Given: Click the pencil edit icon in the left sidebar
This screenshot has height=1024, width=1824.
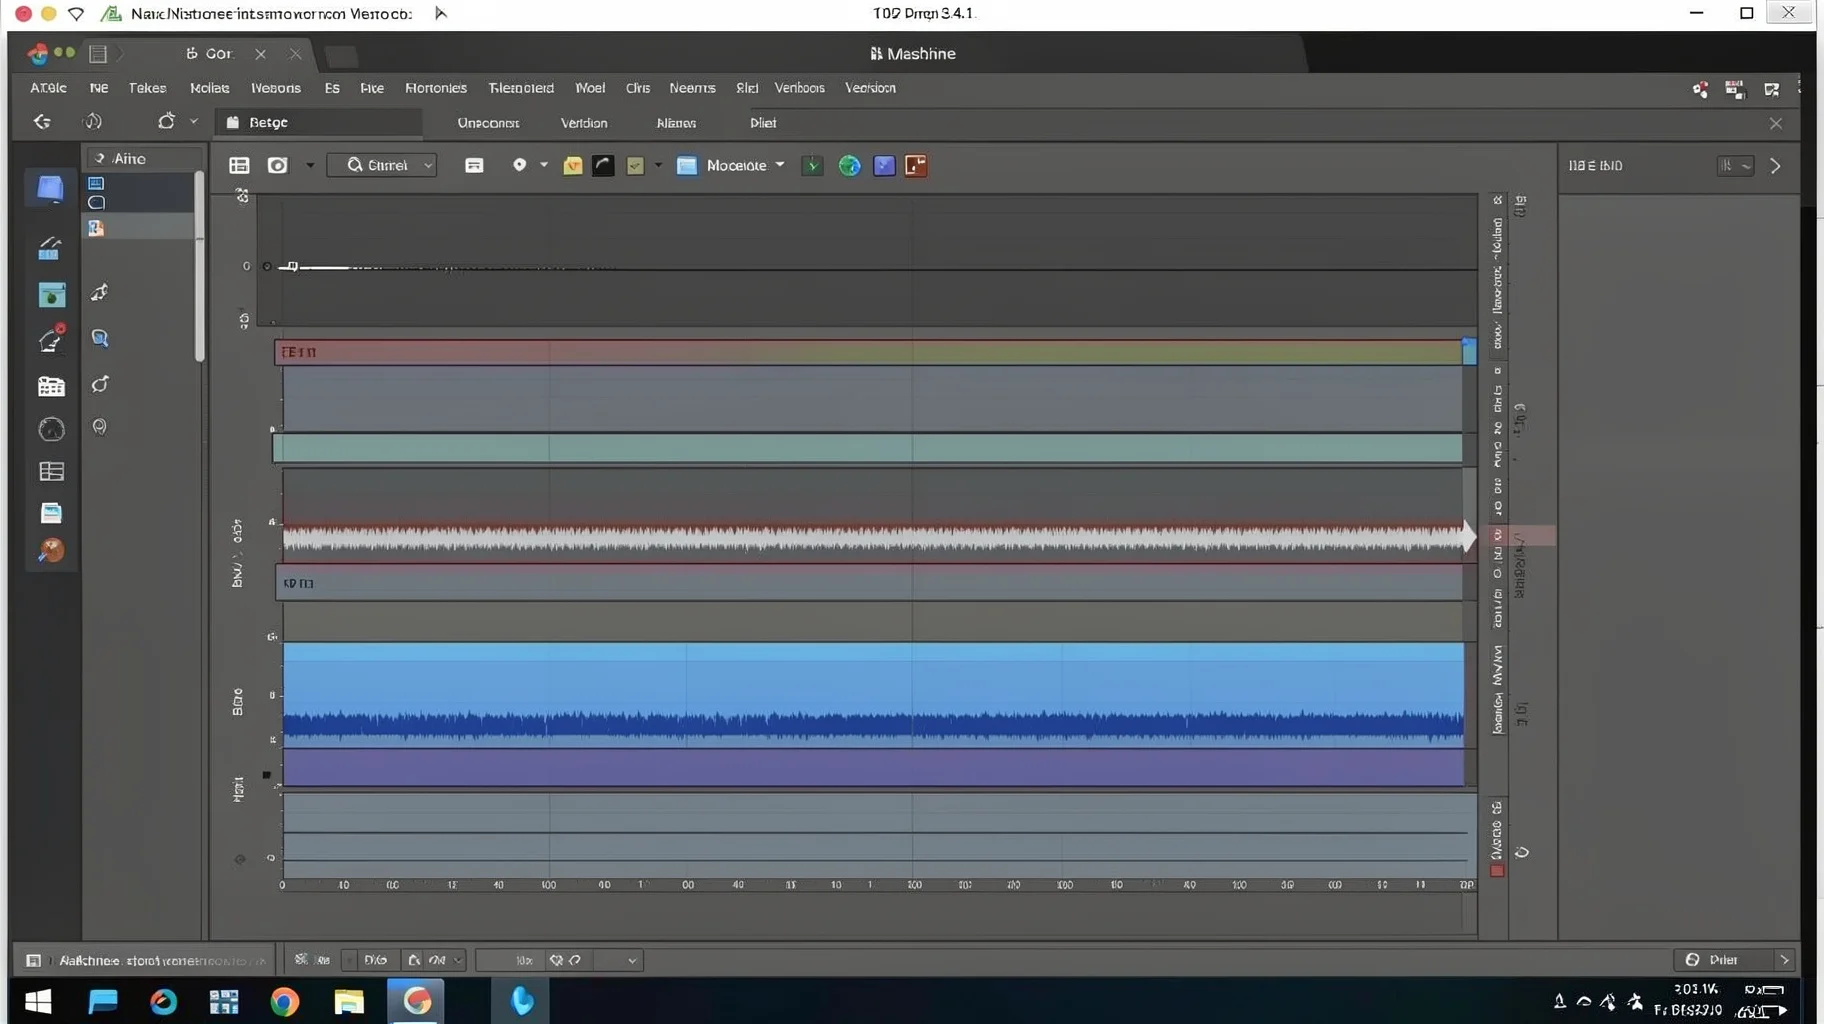Looking at the screenshot, I should click(x=50, y=247).
